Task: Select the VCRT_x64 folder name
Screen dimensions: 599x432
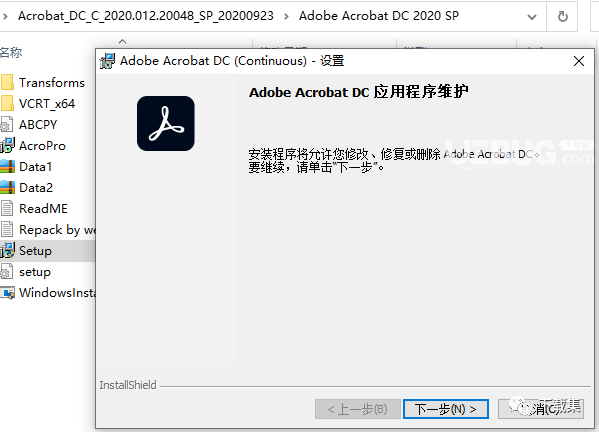Action: (x=47, y=104)
